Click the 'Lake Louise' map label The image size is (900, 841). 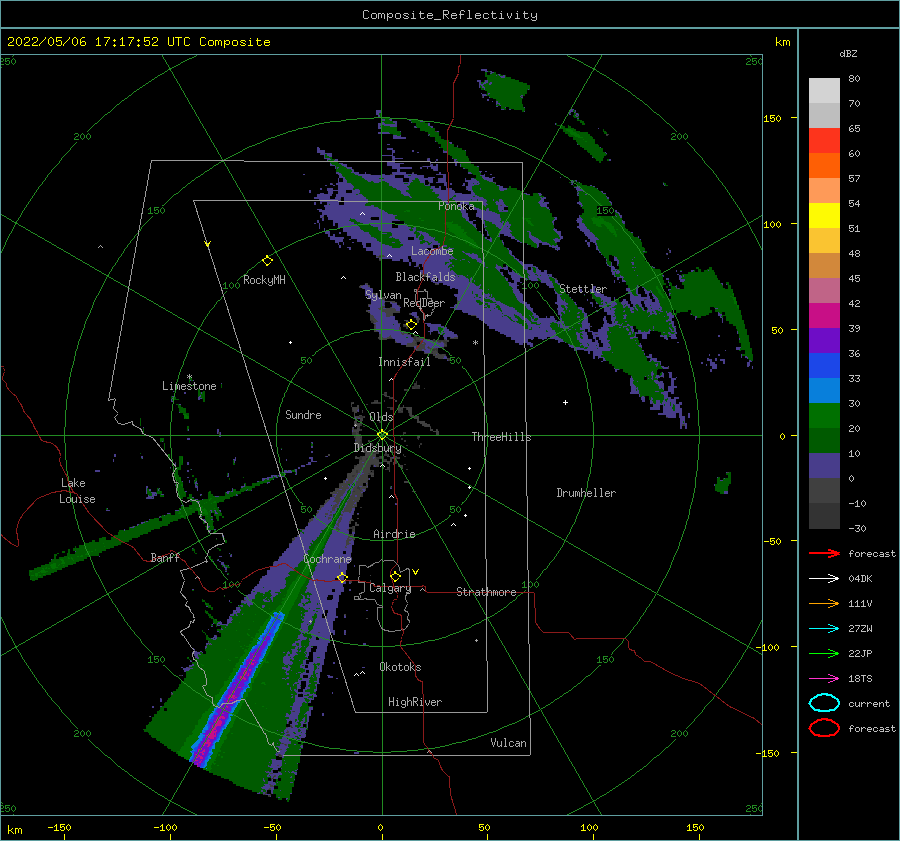click(77, 491)
